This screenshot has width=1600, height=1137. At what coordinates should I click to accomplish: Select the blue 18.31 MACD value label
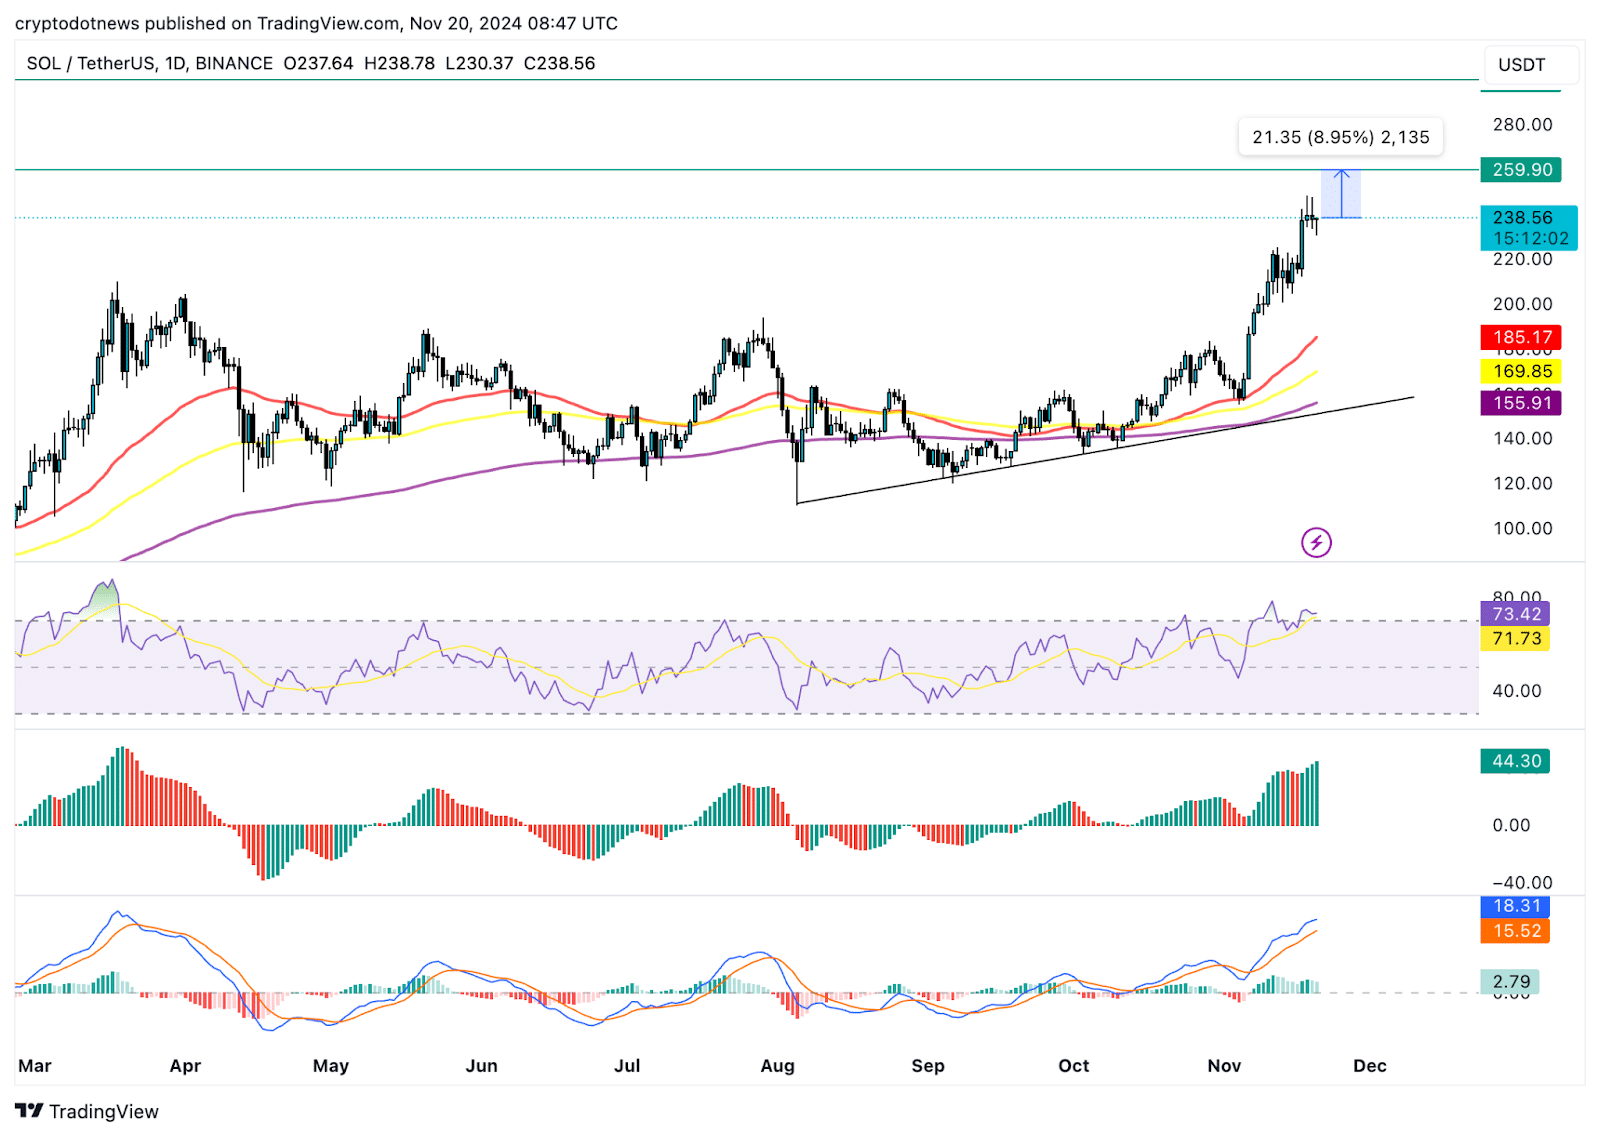[x=1515, y=906]
